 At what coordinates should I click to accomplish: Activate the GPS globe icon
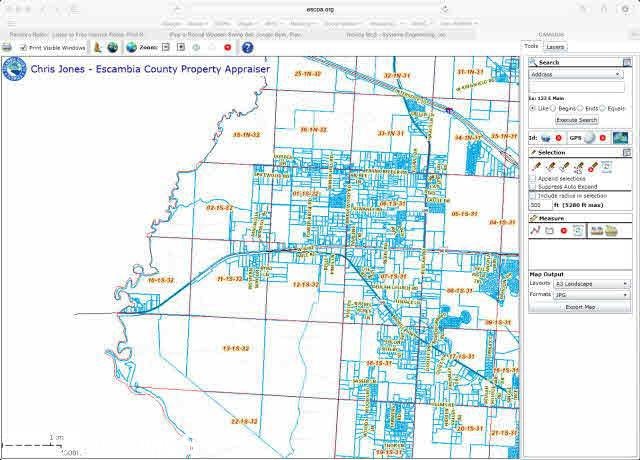590,137
